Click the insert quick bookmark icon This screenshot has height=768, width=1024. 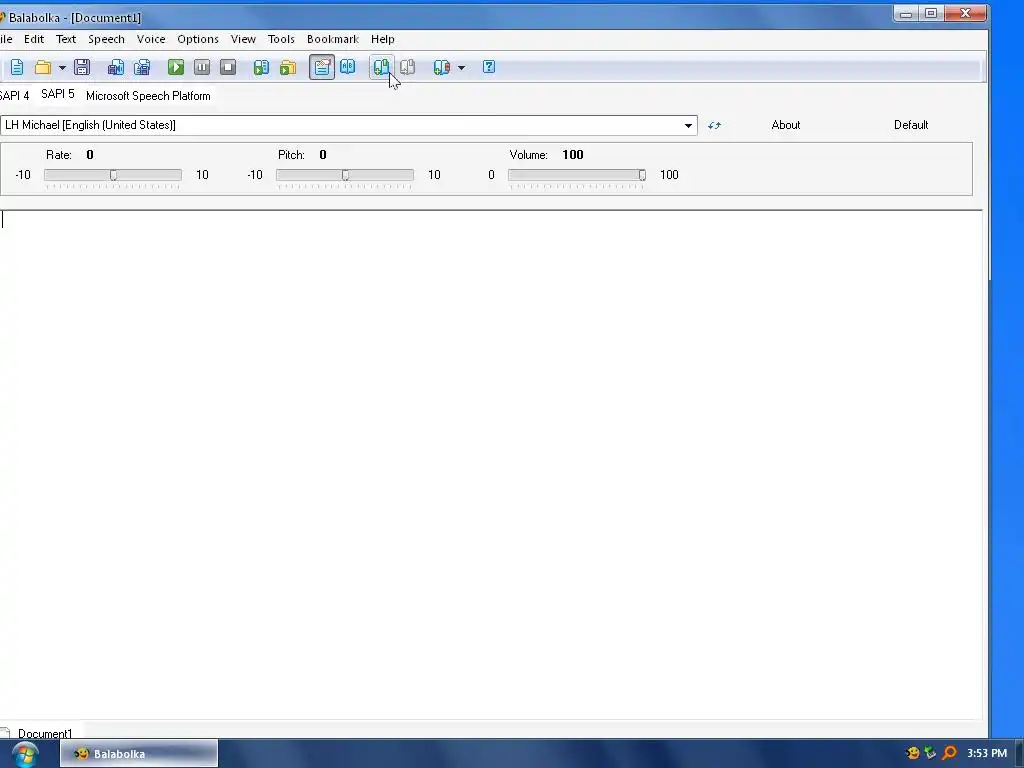[x=381, y=67]
